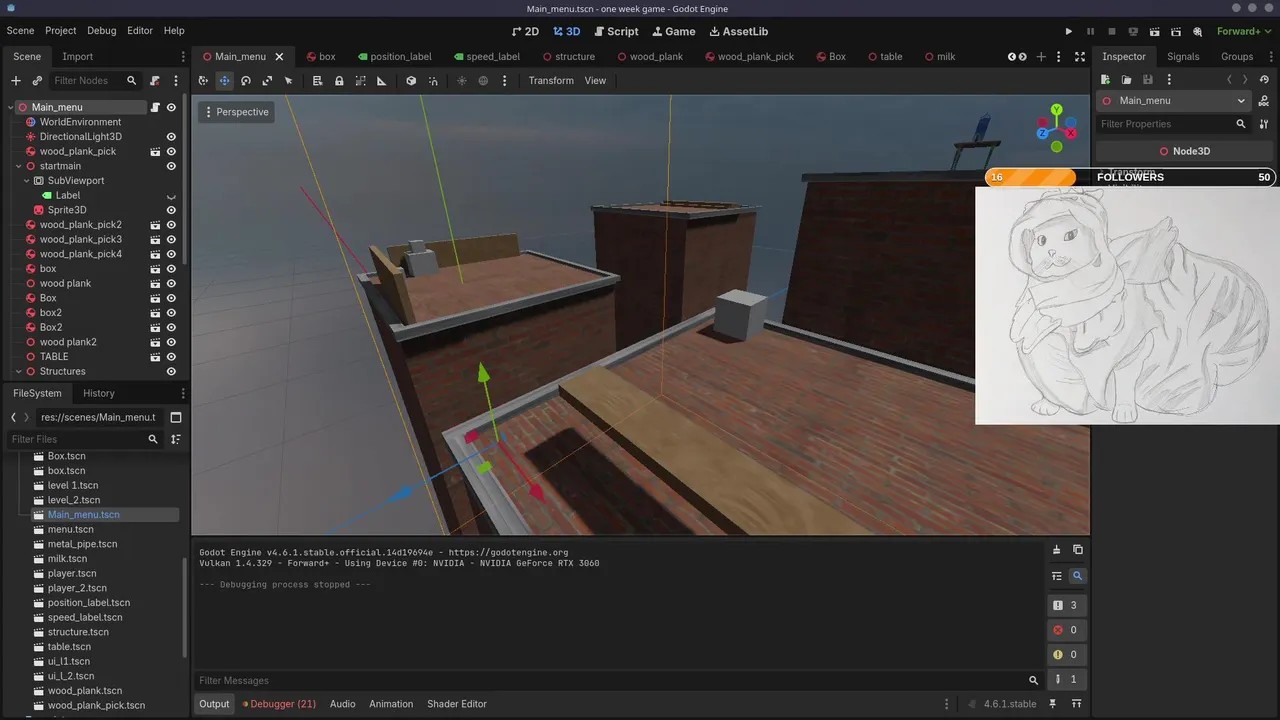The width and height of the screenshot is (1280, 720).
Task: Open script attached to the Main_menu node
Action: click(x=155, y=107)
